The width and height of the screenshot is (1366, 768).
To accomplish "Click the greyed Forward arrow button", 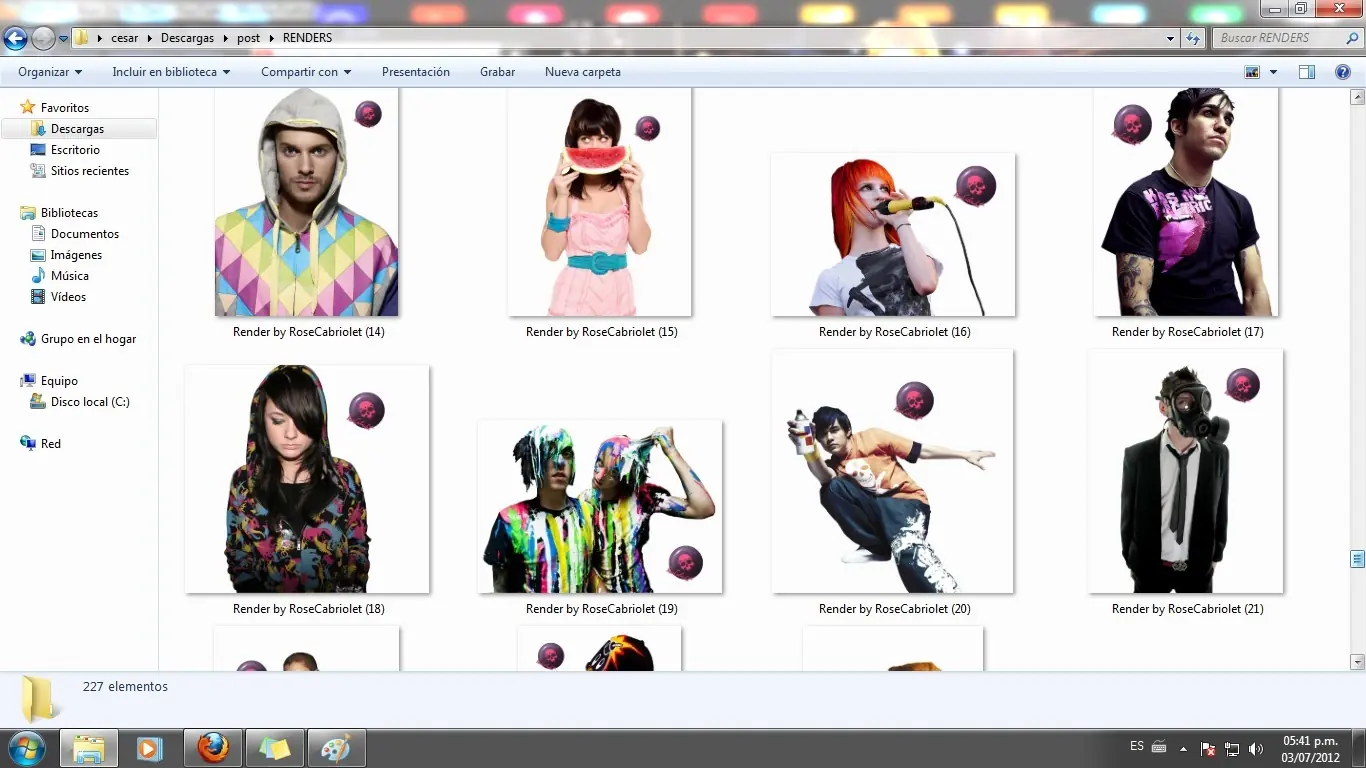I will click(43, 39).
